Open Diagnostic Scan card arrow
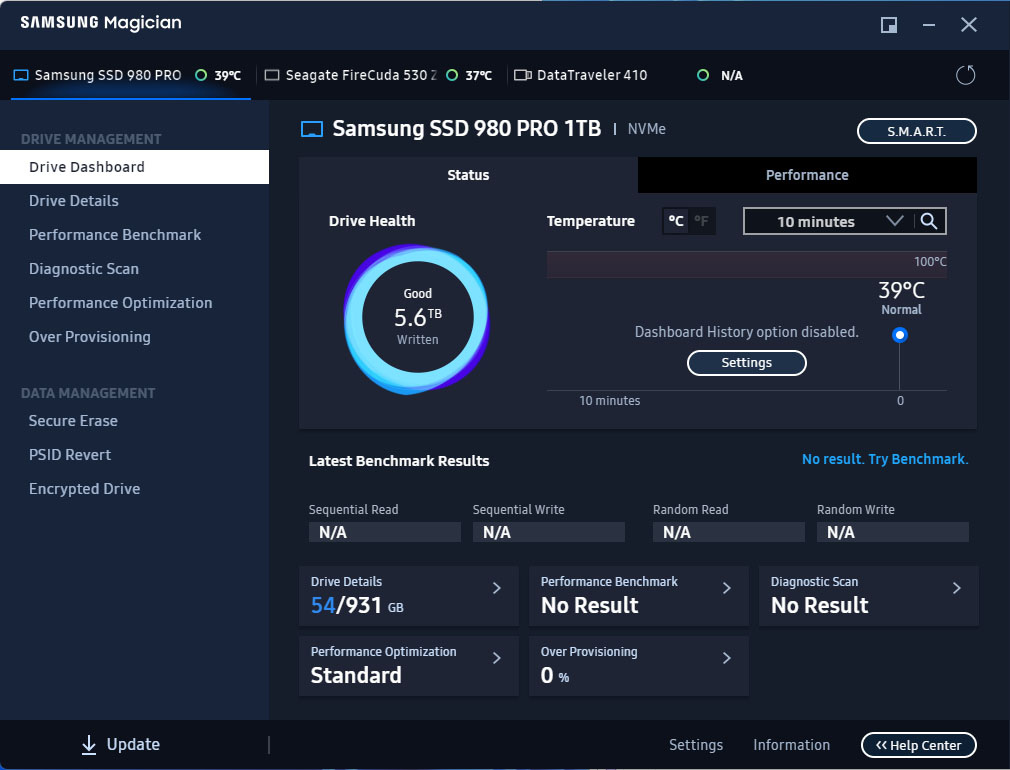Screen dimensions: 1010x770 (957, 588)
